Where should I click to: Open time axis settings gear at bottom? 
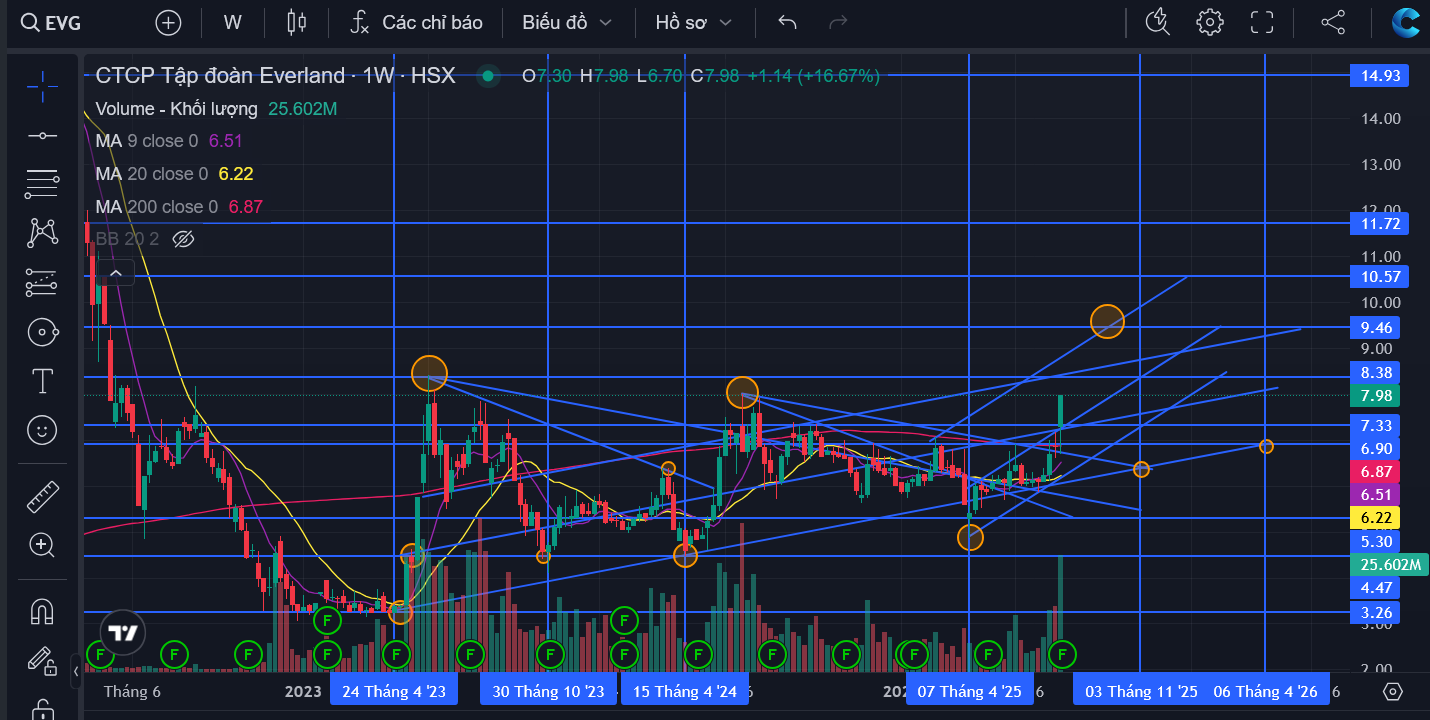tap(1393, 691)
